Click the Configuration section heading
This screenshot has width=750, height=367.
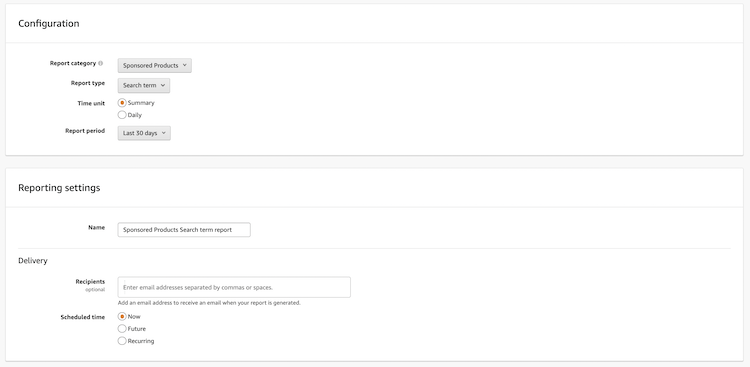pos(49,23)
